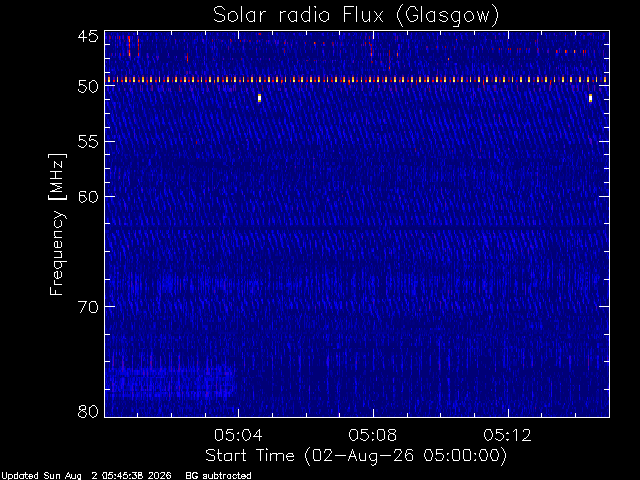Select the 45 MHz axis label
The height and width of the screenshot is (480, 640).
tap(88, 36)
